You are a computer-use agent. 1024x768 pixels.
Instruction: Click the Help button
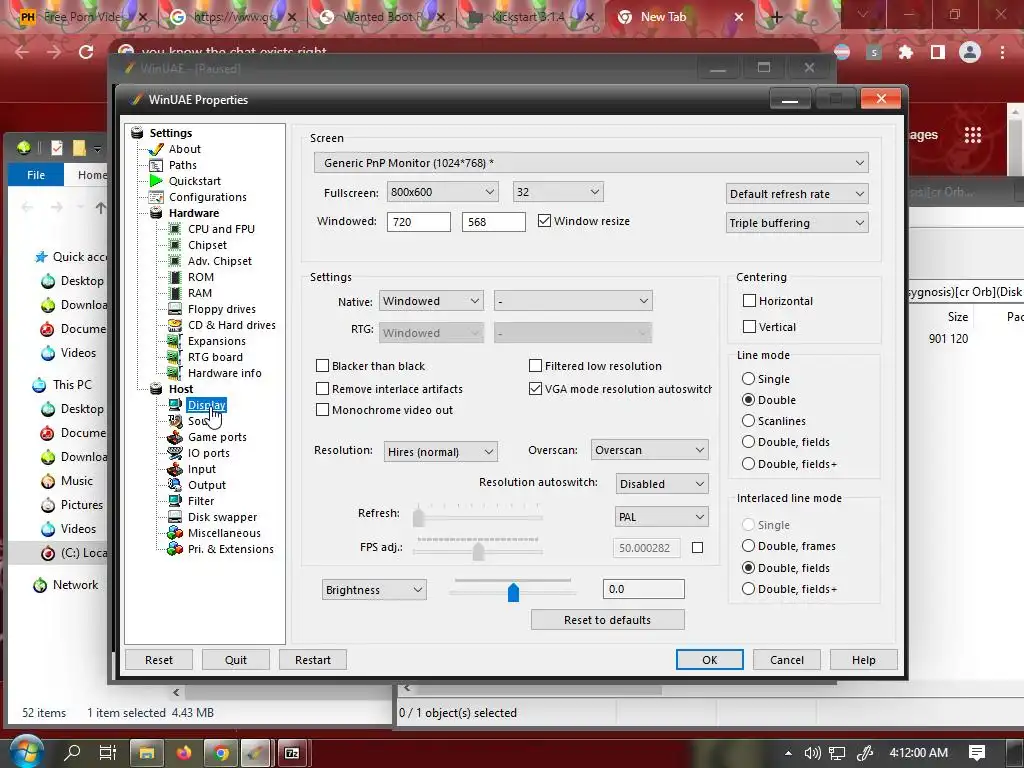pyautogui.click(x=863, y=660)
